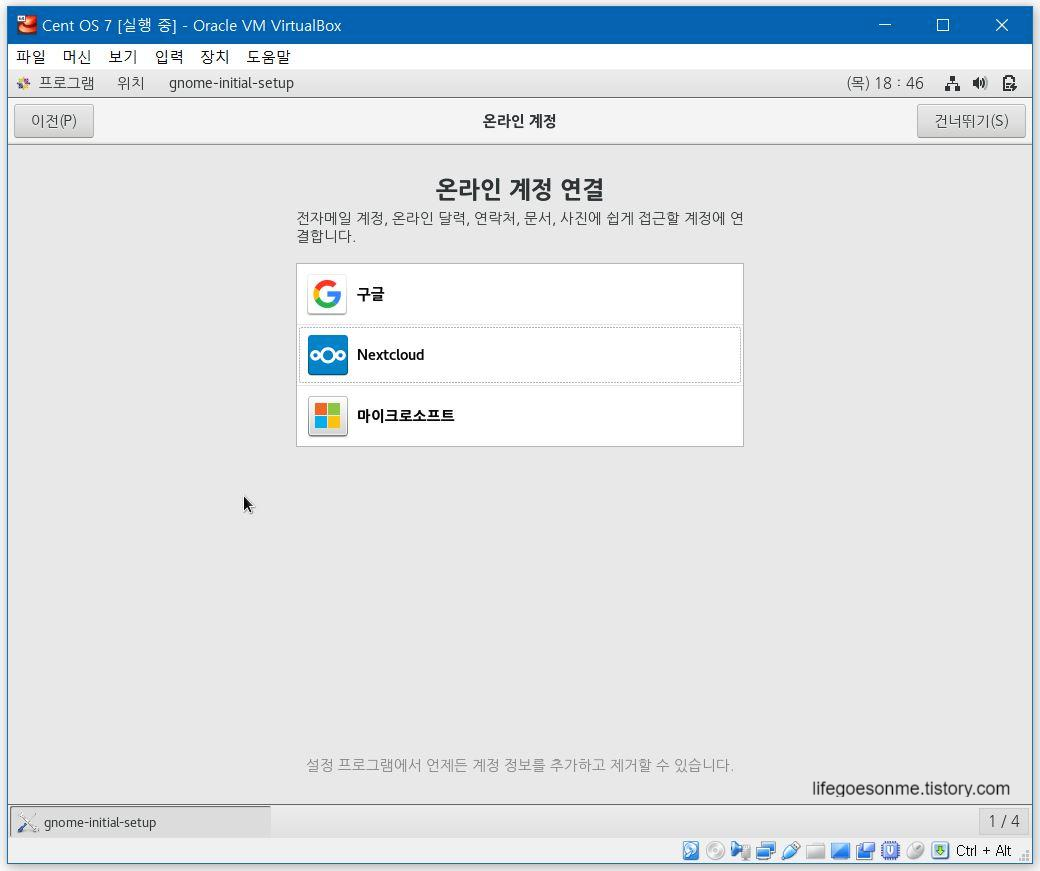Open the GNOME power/logout icon
Image resolution: width=1040 pixels, height=871 pixels.
point(1009,83)
